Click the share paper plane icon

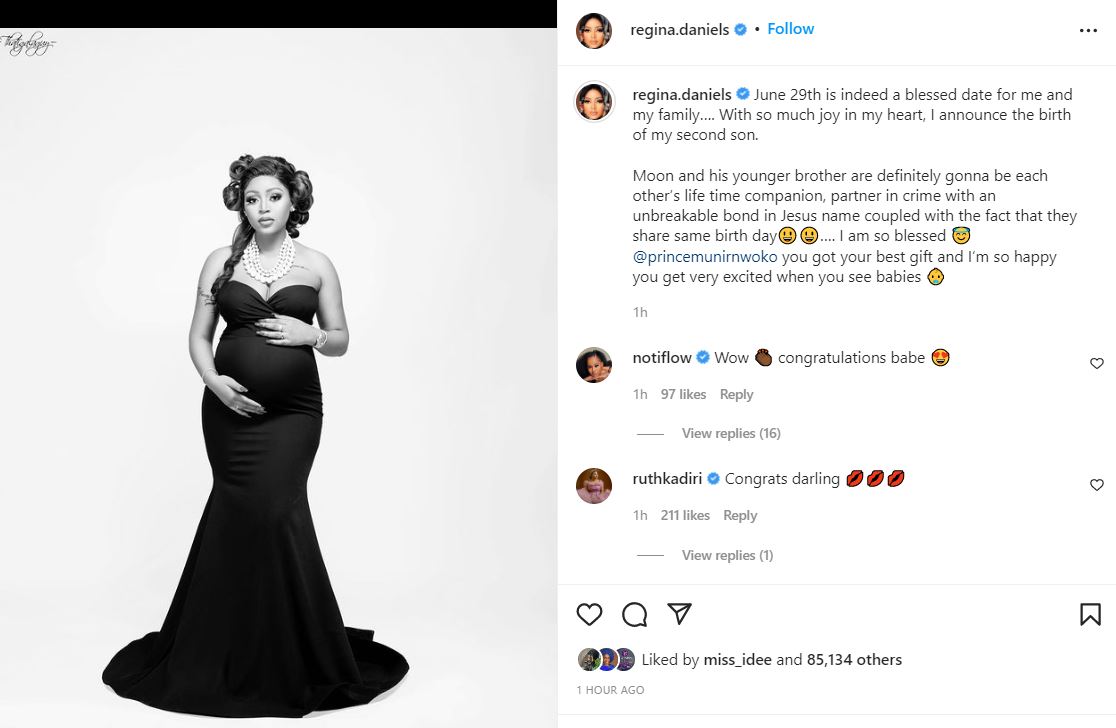[x=678, y=613]
